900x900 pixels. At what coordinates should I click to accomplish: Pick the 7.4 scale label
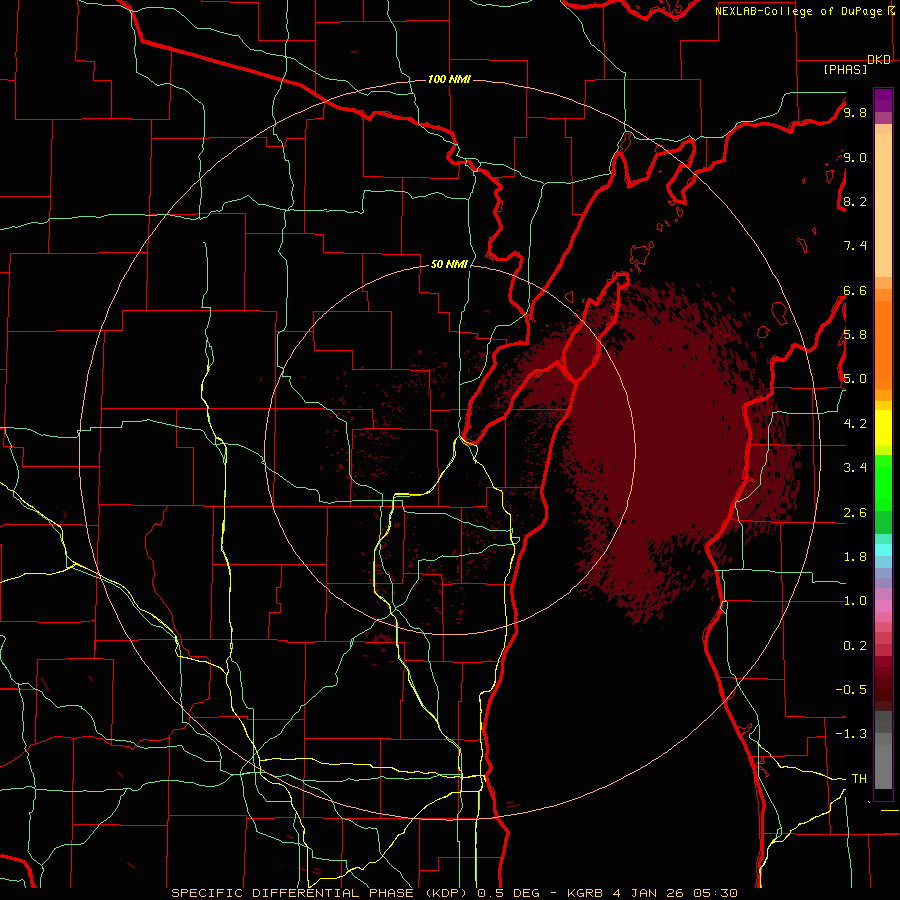click(855, 246)
